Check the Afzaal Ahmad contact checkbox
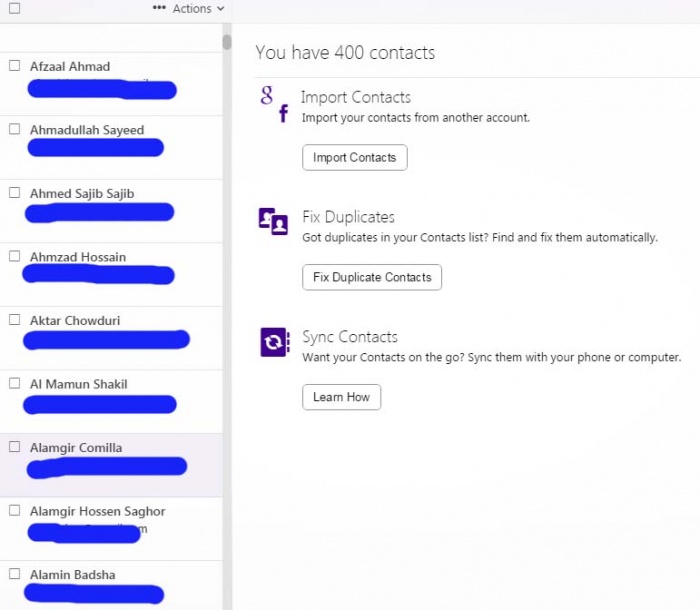700x610 pixels. (15, 66)
